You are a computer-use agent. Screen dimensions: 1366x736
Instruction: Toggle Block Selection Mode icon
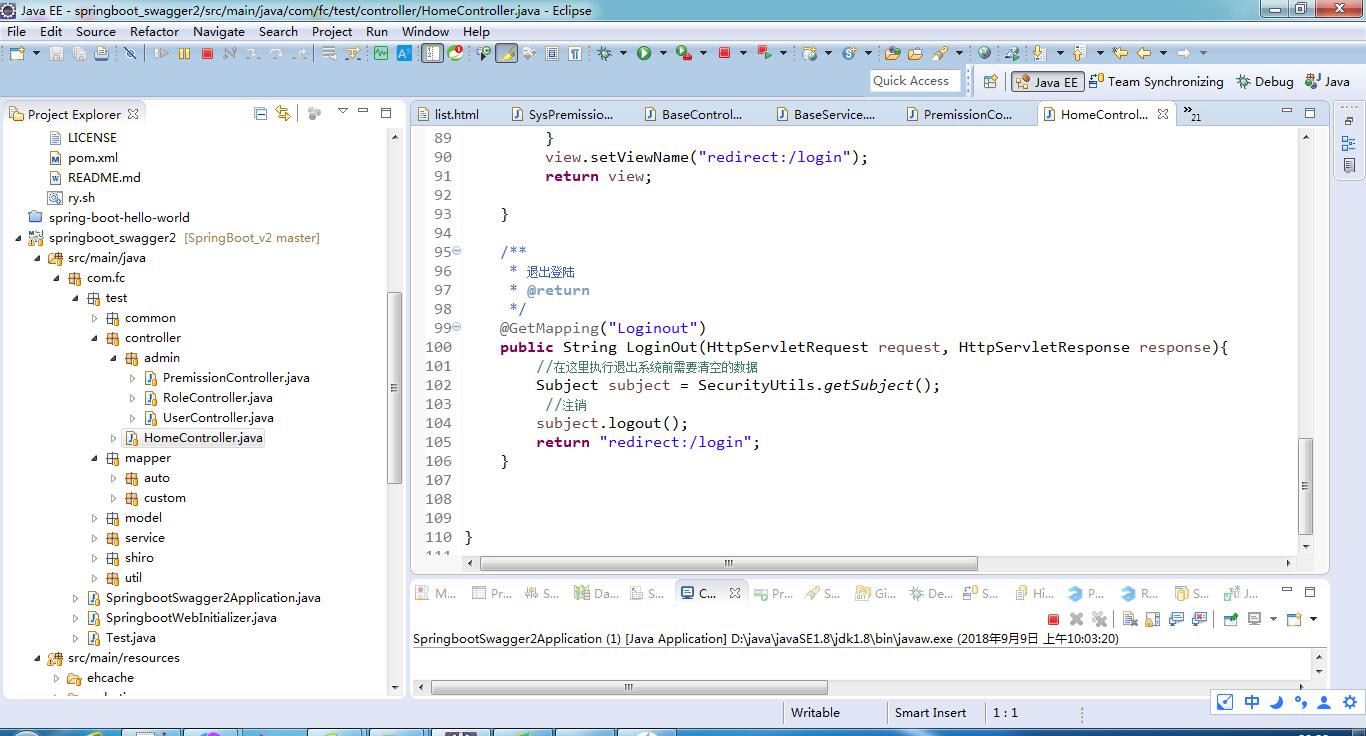coord(552,53)
